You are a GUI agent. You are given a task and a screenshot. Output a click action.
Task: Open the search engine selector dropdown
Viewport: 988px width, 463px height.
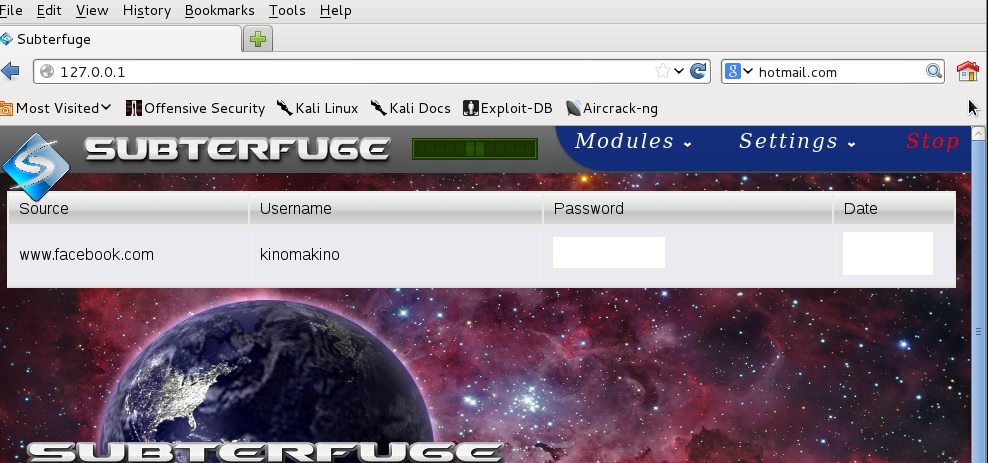(x=739, y=72)
